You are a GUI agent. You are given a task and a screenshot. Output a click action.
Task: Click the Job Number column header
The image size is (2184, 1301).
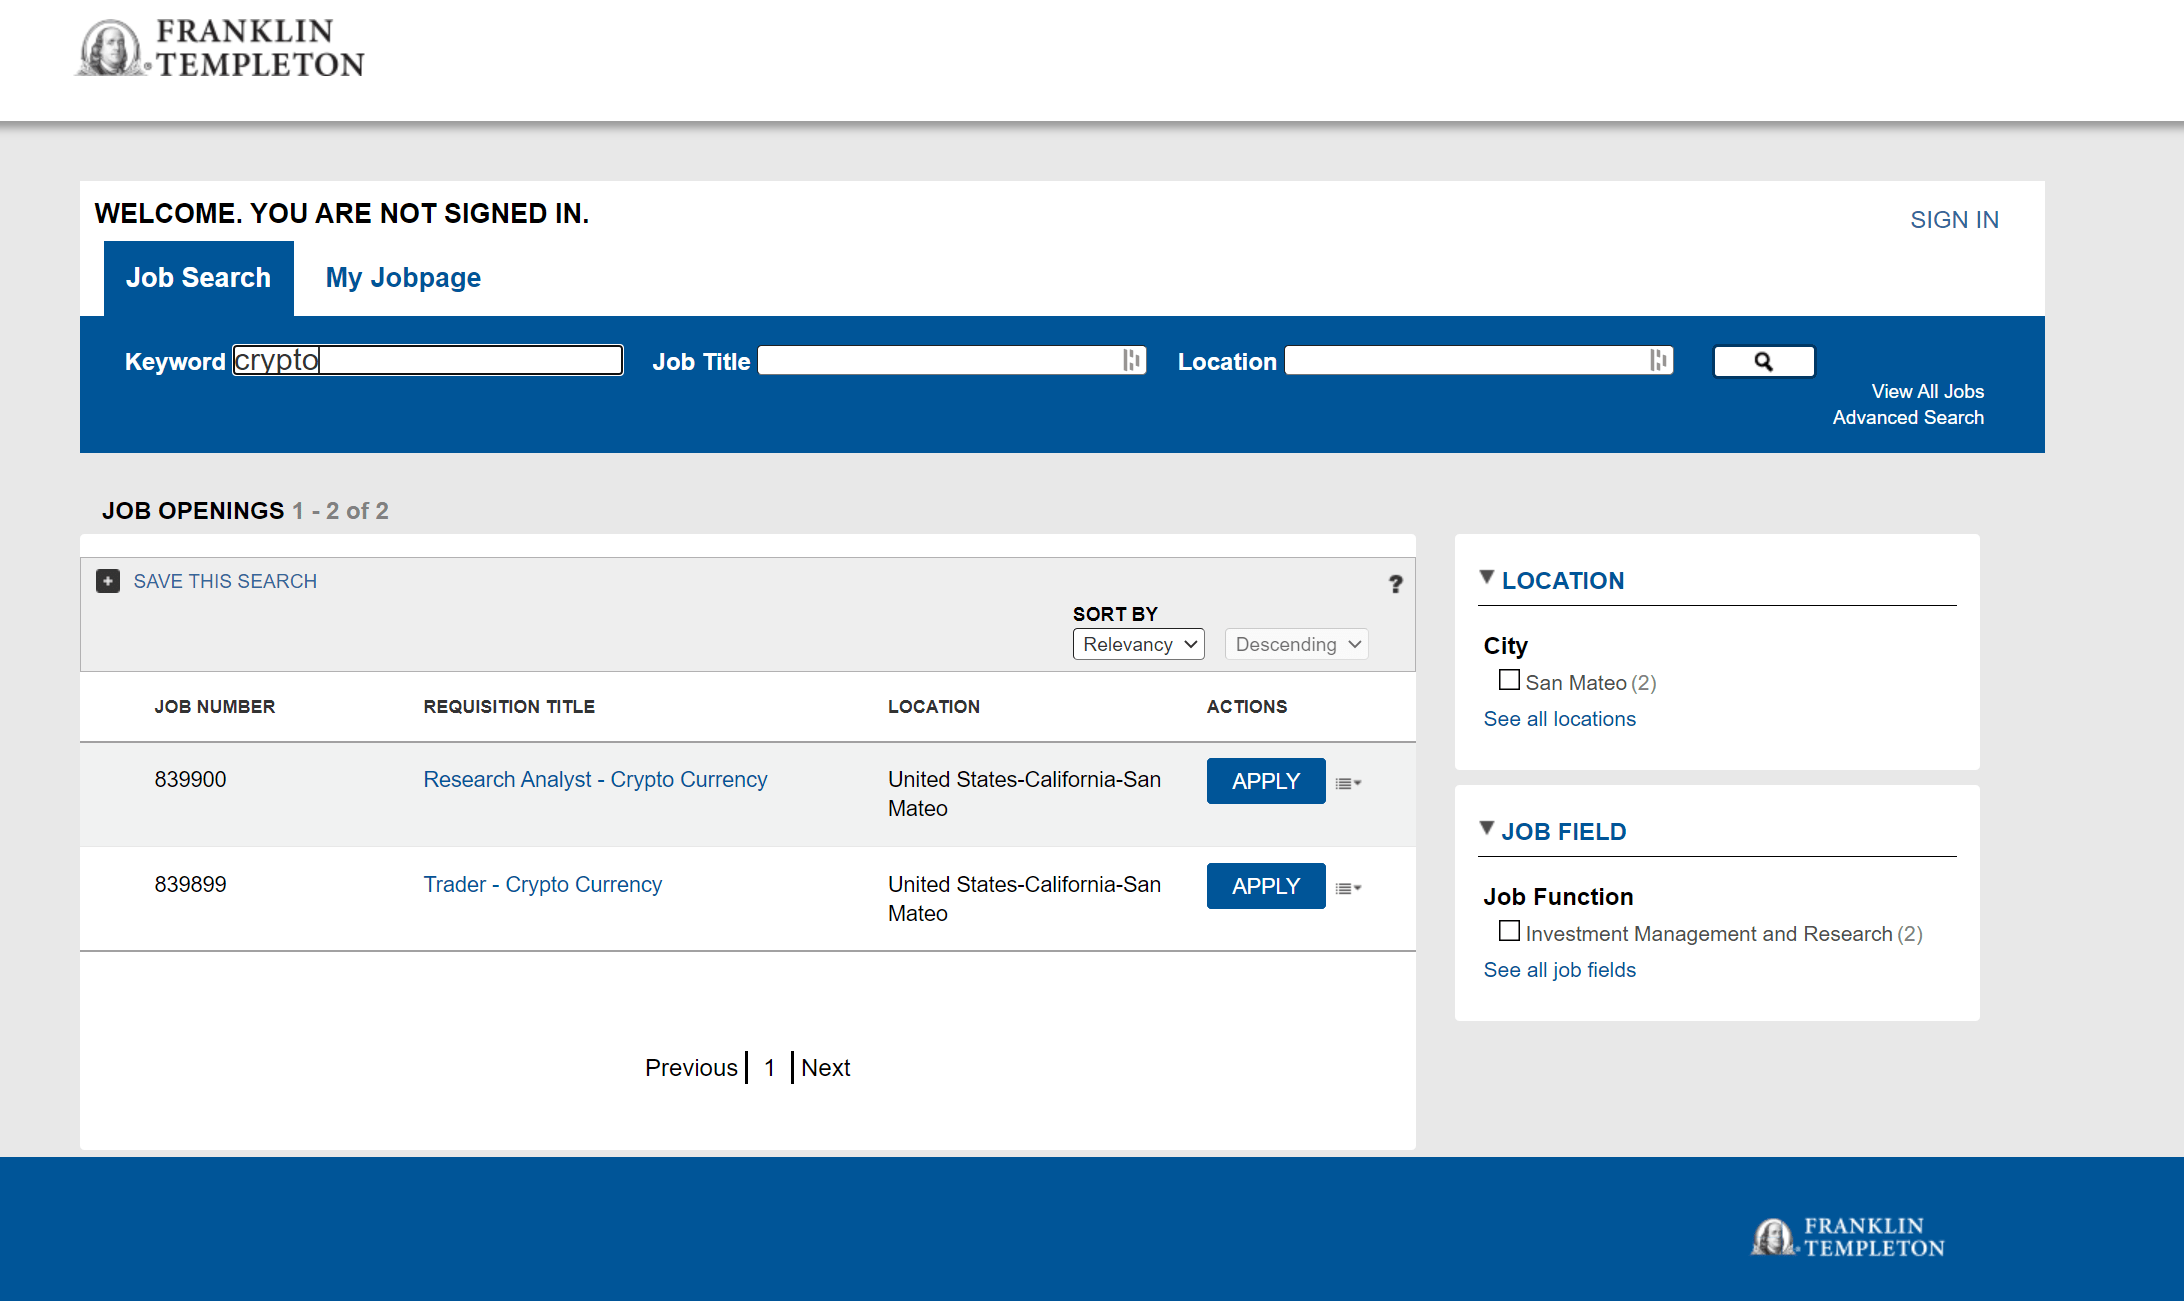(215, 707)
